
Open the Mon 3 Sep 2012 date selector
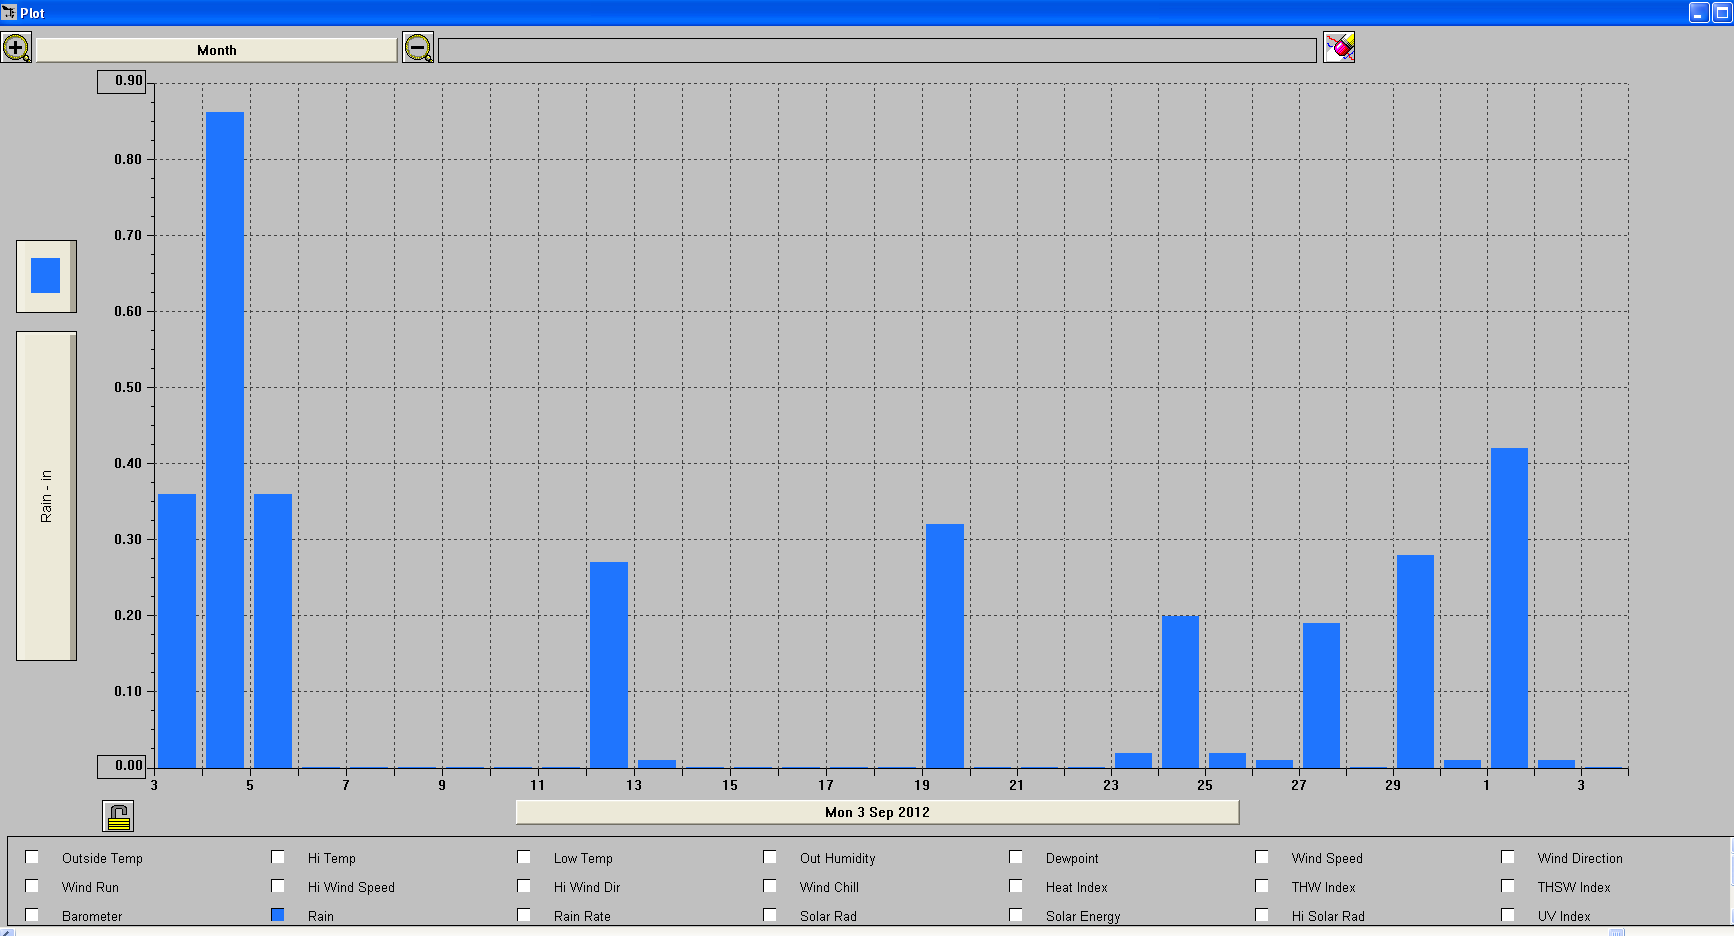(877, 812)
